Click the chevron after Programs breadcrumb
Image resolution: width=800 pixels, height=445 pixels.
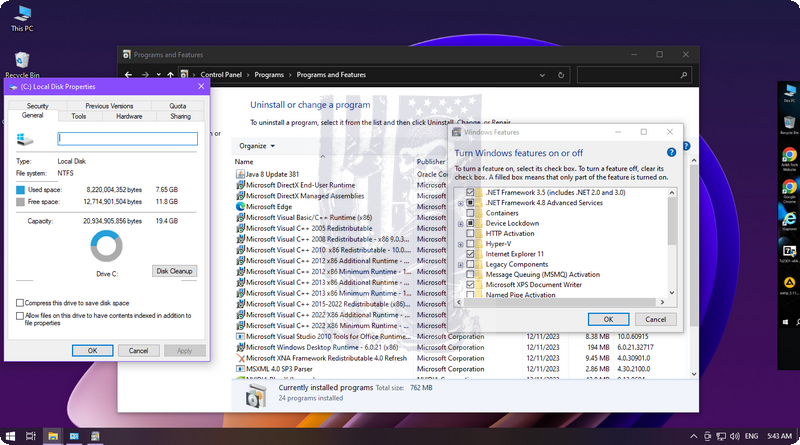(290, 75)
